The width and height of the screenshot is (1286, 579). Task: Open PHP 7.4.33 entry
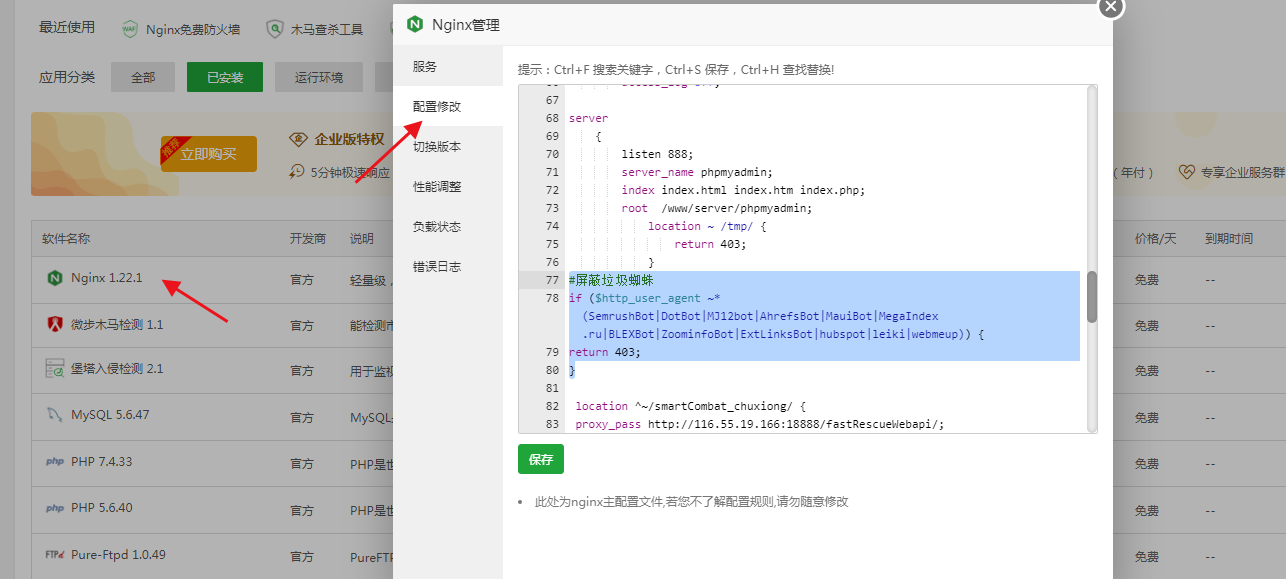[101, 461]
